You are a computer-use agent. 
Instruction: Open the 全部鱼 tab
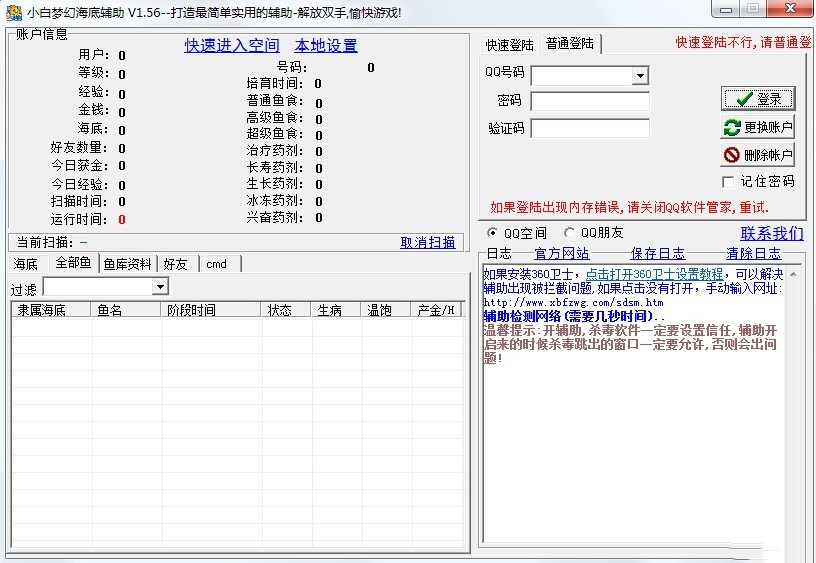[73, 263]
